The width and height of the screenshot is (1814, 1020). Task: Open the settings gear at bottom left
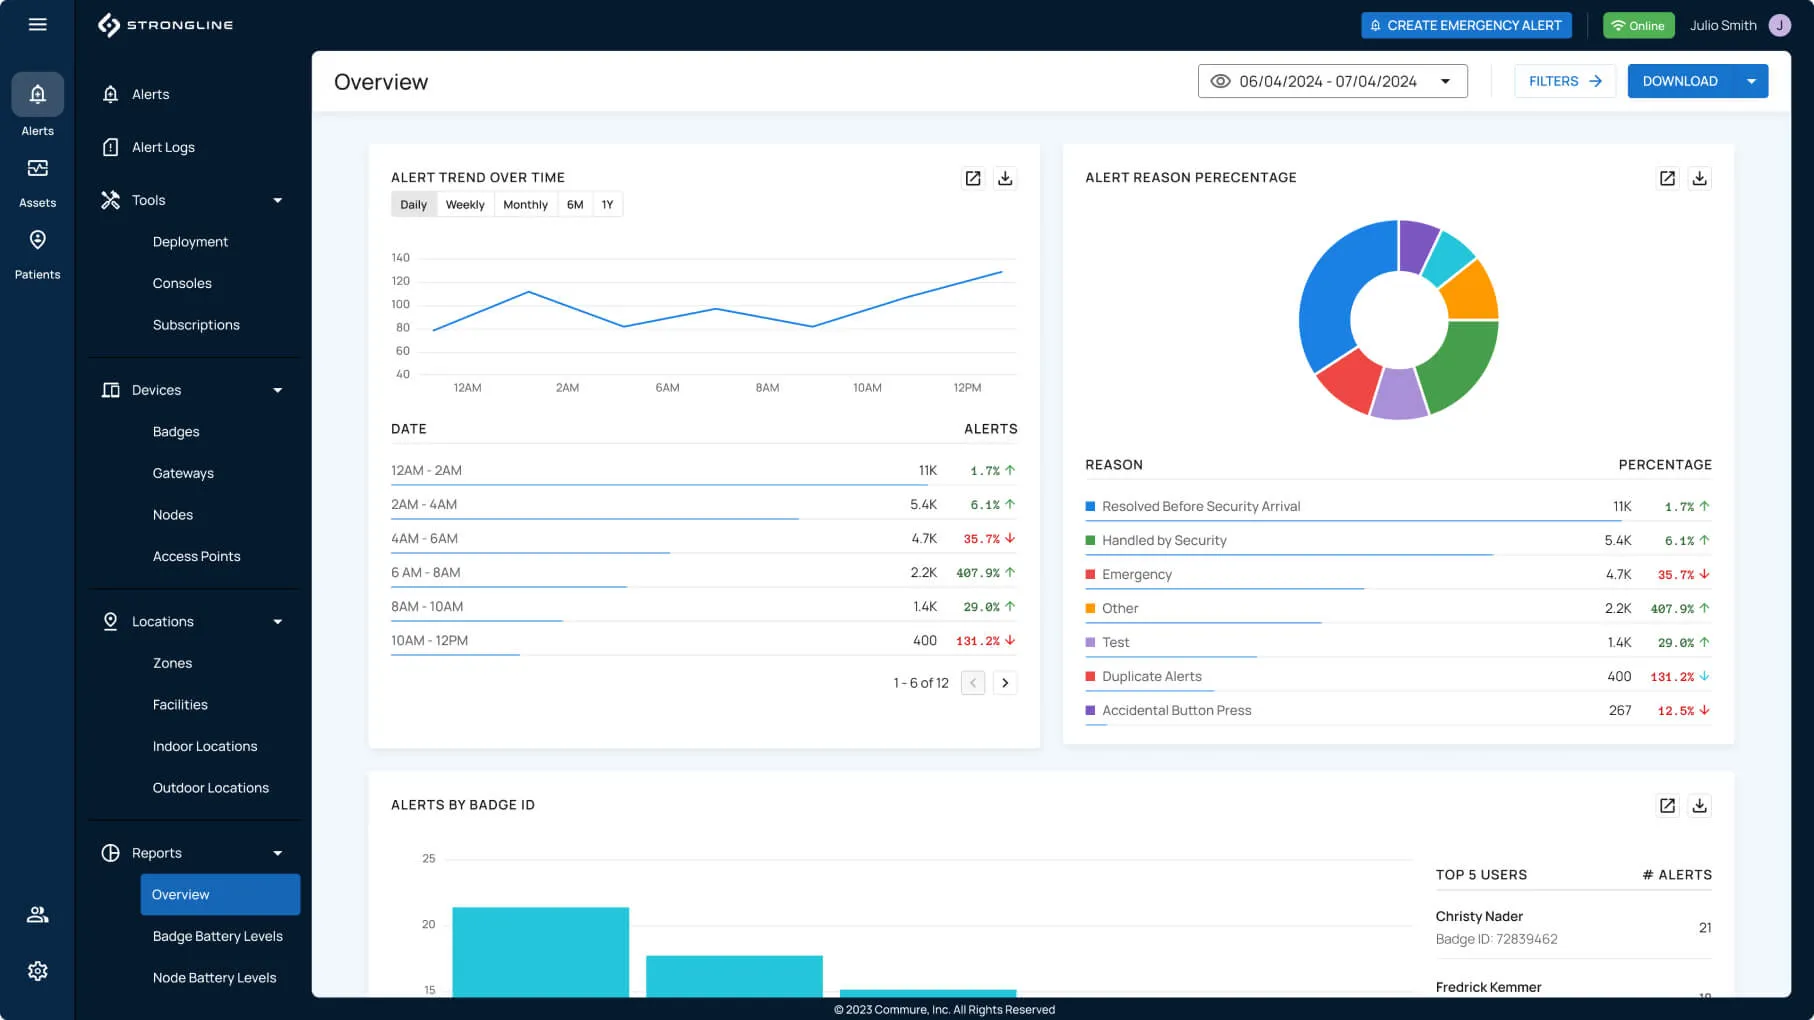pyautogui.click(x=37, y=970)
